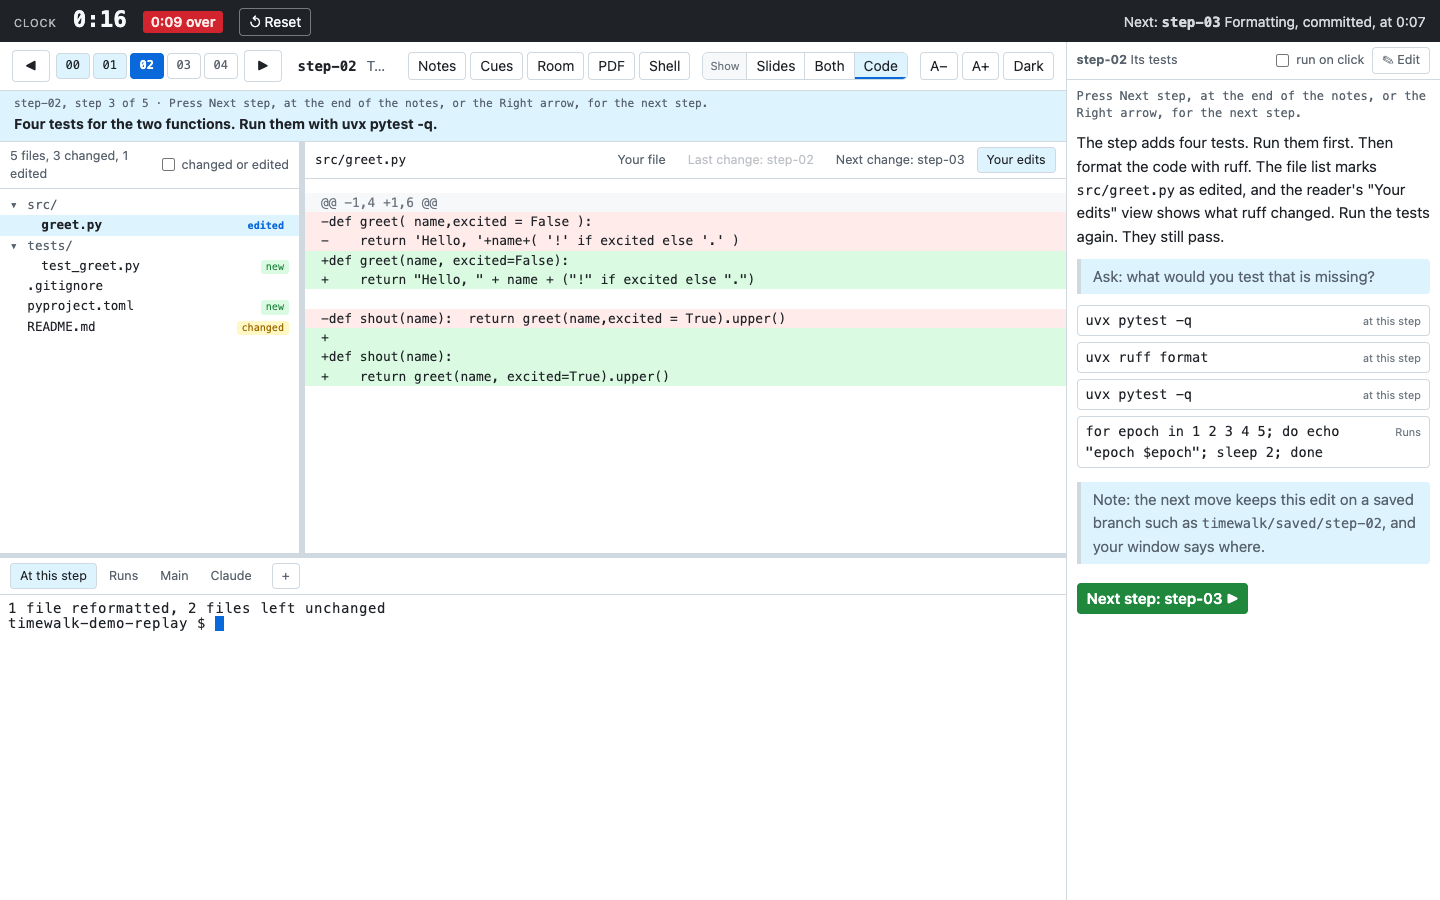The image size is (1440, 900).
Task: View Next change: step-03 diff
Action: [x=900, y=160]
